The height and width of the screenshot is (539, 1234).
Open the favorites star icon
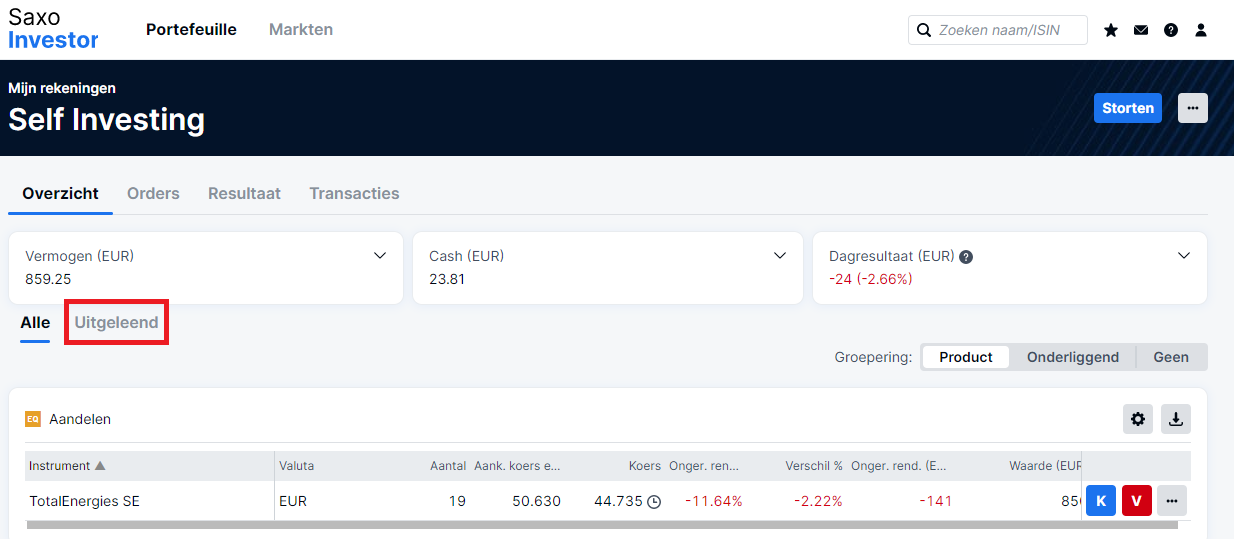[1111, 30]
